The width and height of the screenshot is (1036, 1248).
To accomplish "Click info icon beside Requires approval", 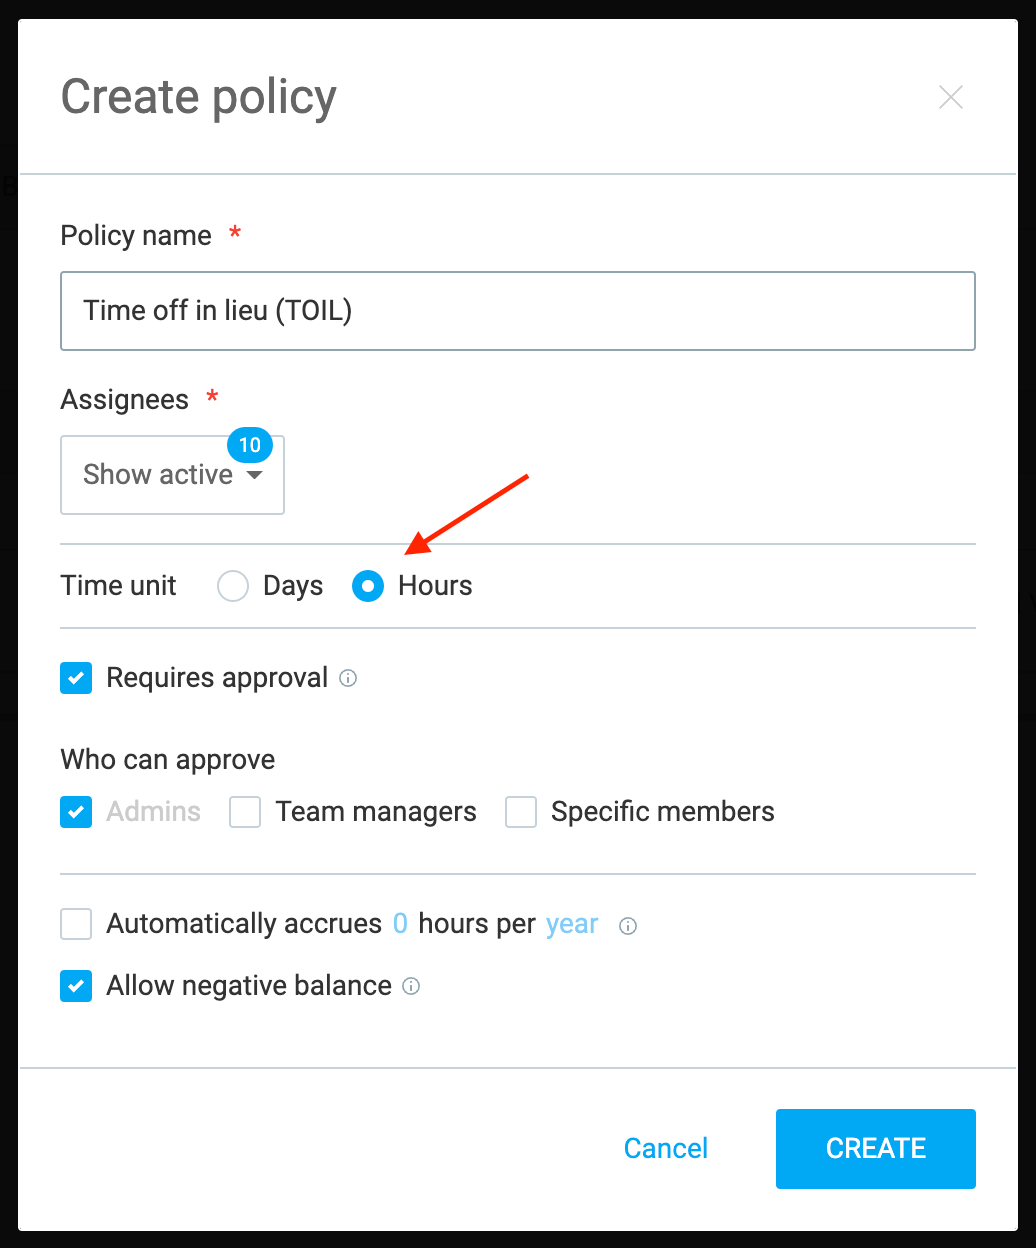I will [x=348, y=678].
